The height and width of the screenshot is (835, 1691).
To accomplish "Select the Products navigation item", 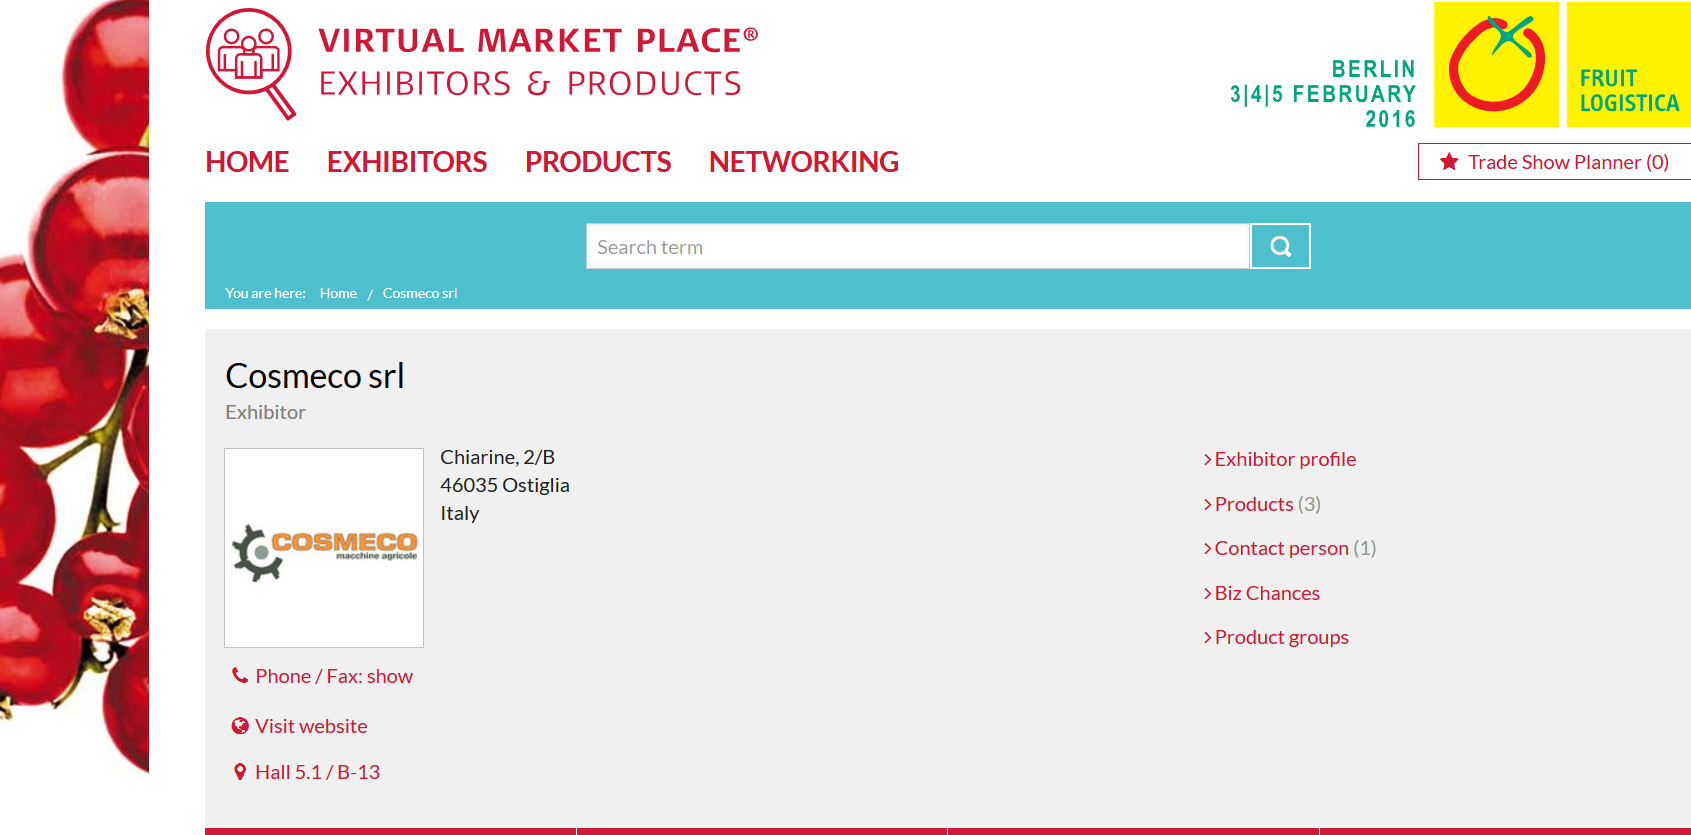I will pos(598,162).
